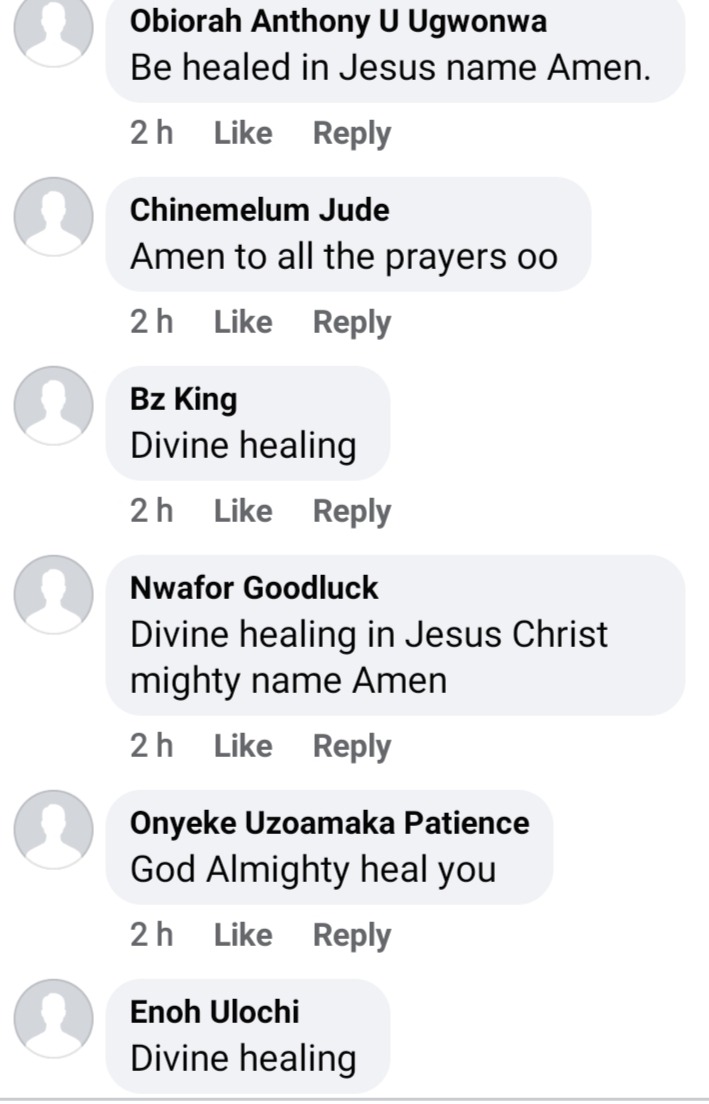Image resolution: width=709 pixels, height=1104 pixels.
Task: Open Nwafor Goodluck's profile avatar
Action: click(54, 594)
